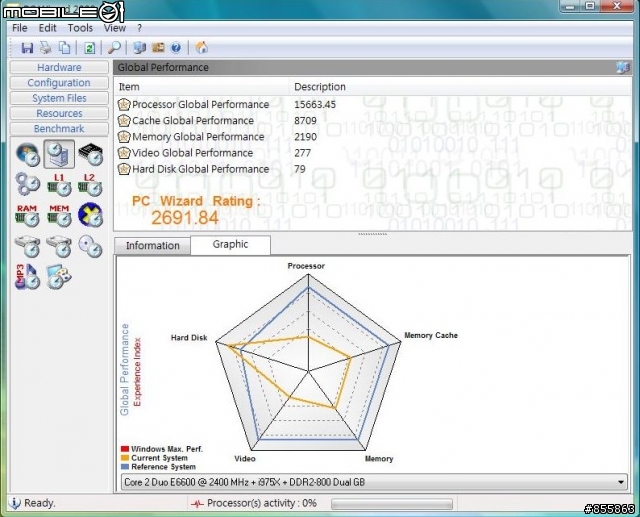Viewport: 640px width, 517px height.
Task: Click the orange hardware card toolbar icon
Action: pyautogui.click(x=158, y=48)
